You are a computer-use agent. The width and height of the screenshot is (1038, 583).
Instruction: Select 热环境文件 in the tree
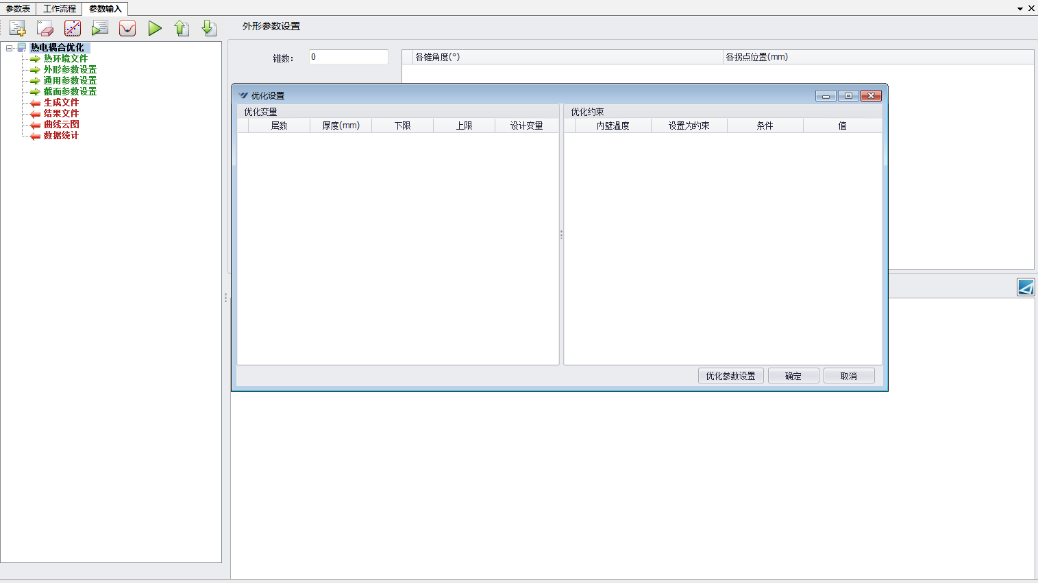coord(66,58)
